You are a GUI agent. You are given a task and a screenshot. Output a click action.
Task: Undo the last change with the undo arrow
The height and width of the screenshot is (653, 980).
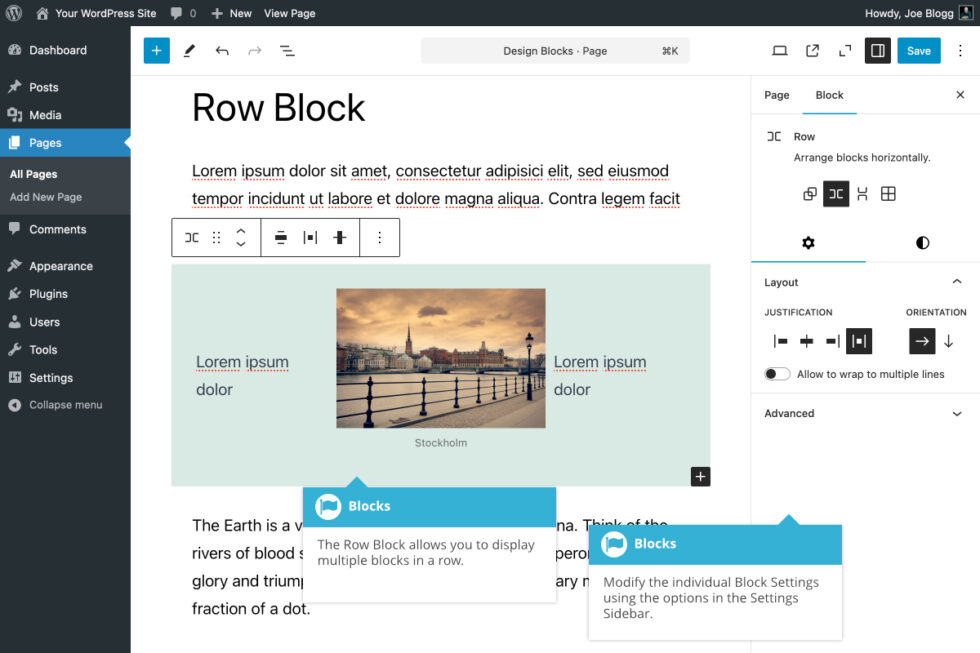(x=222, y=50)
